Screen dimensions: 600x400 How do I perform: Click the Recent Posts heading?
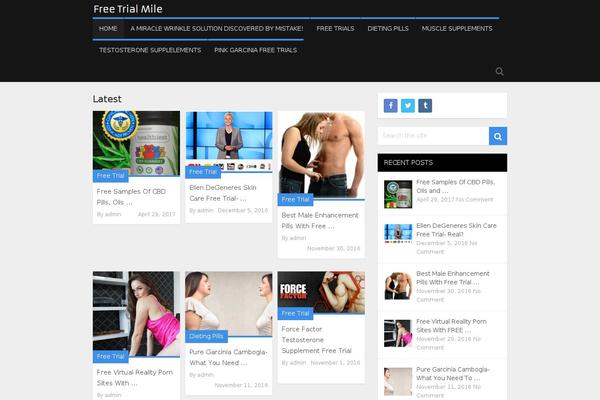click(408, 162)
